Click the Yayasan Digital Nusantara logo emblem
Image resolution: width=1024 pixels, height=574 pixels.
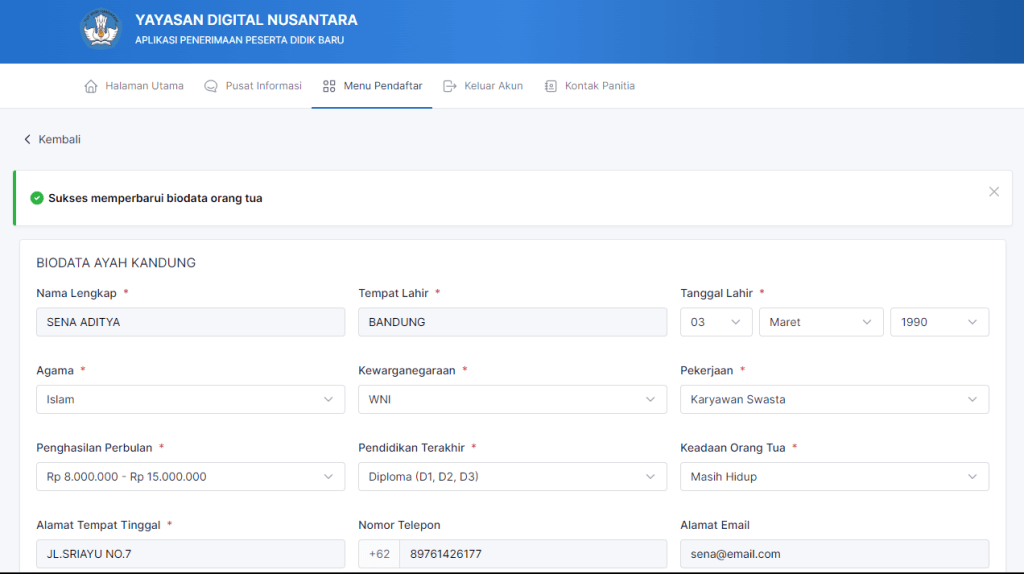pos(100,30)
